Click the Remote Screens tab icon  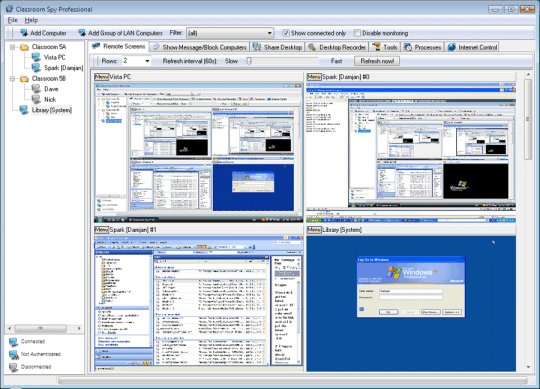coord(96,46)
